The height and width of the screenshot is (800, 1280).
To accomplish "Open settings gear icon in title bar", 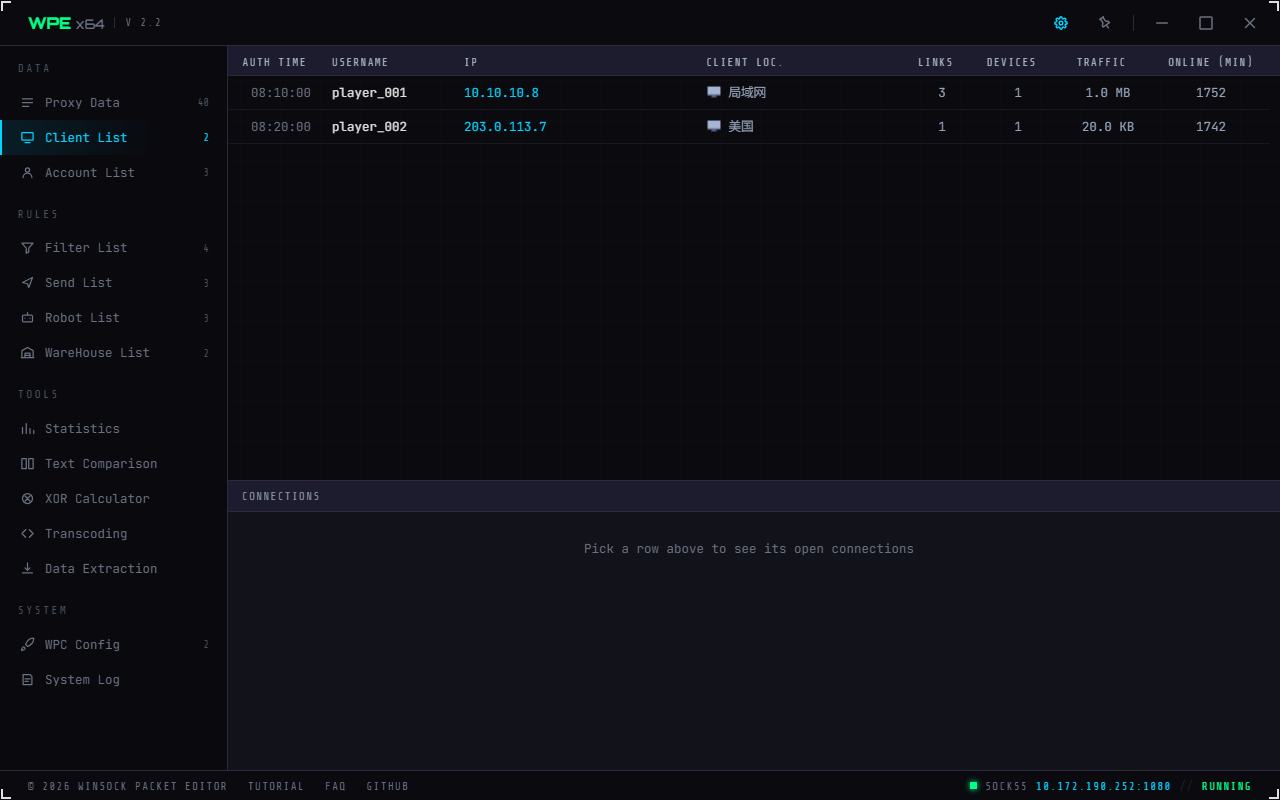I will (x=1061, y=23).
